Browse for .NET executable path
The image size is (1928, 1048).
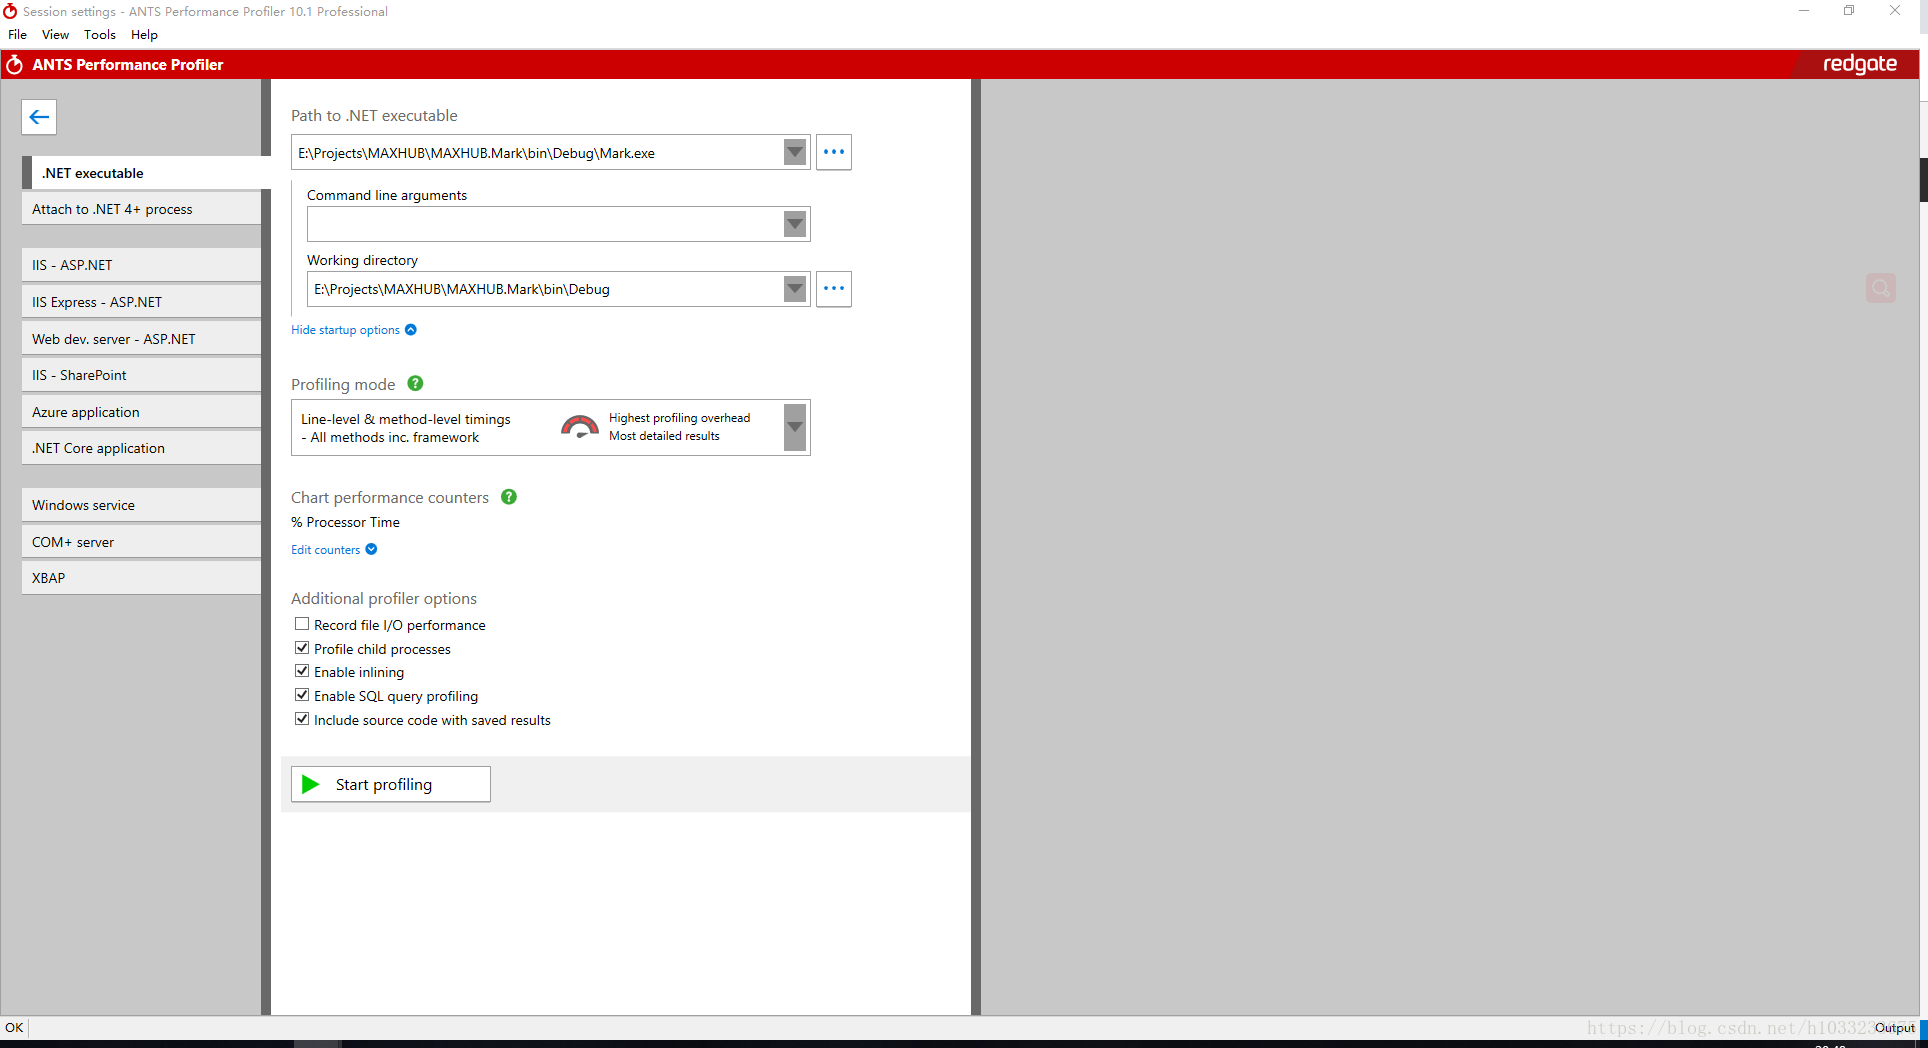click(x=833, y=152)
